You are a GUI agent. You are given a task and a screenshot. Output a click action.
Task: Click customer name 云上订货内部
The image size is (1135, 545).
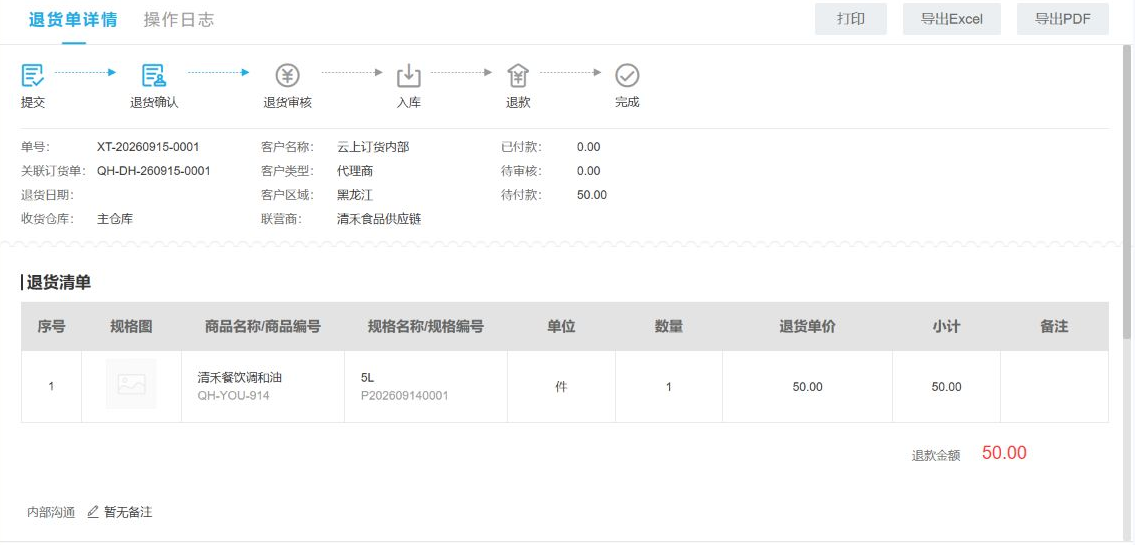pos(373,147)
